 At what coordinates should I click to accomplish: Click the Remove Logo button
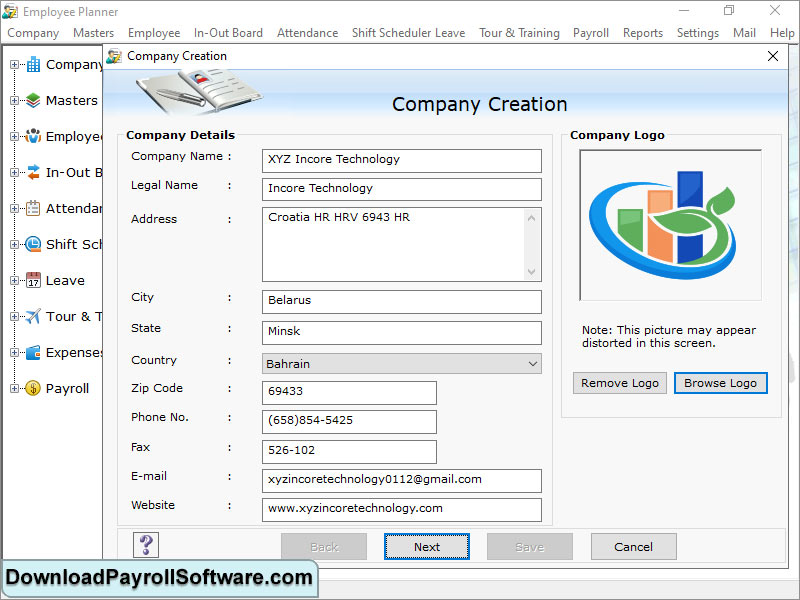point(619,383)
